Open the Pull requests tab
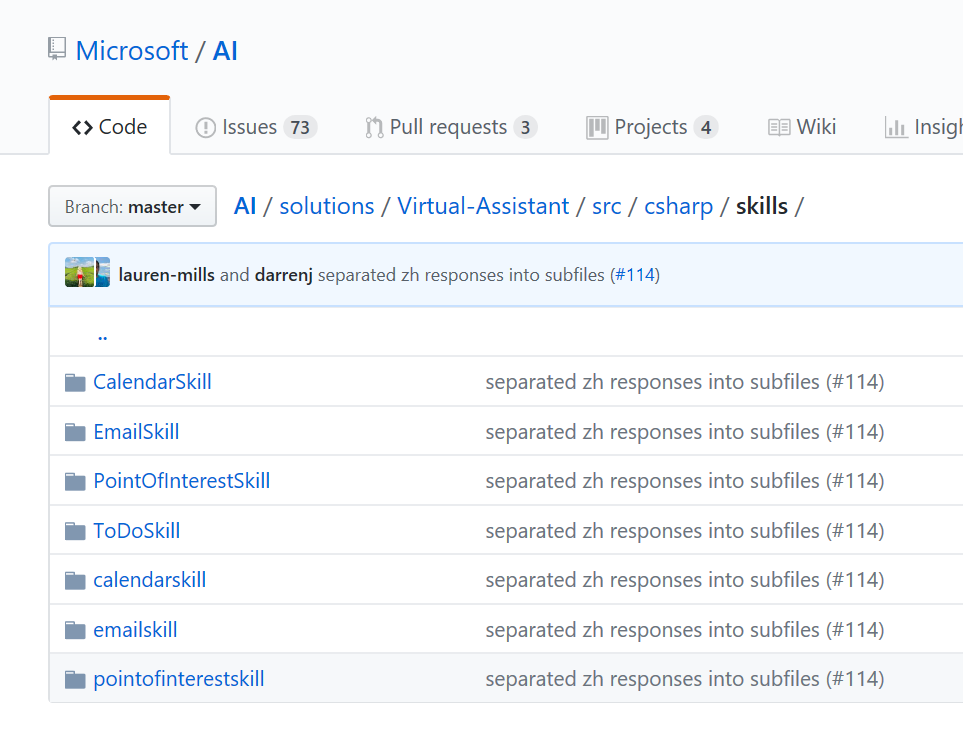The width and height of the screenshot is (963, 743). point(451,127)
